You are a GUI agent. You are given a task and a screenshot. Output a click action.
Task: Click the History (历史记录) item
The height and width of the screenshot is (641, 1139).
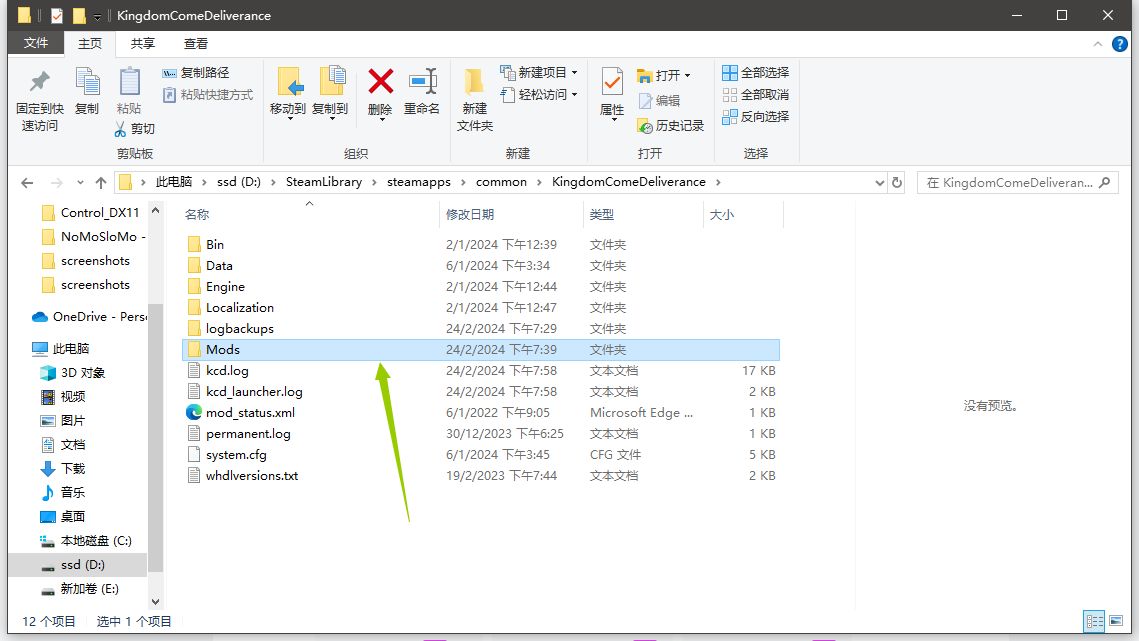point(670,126)
